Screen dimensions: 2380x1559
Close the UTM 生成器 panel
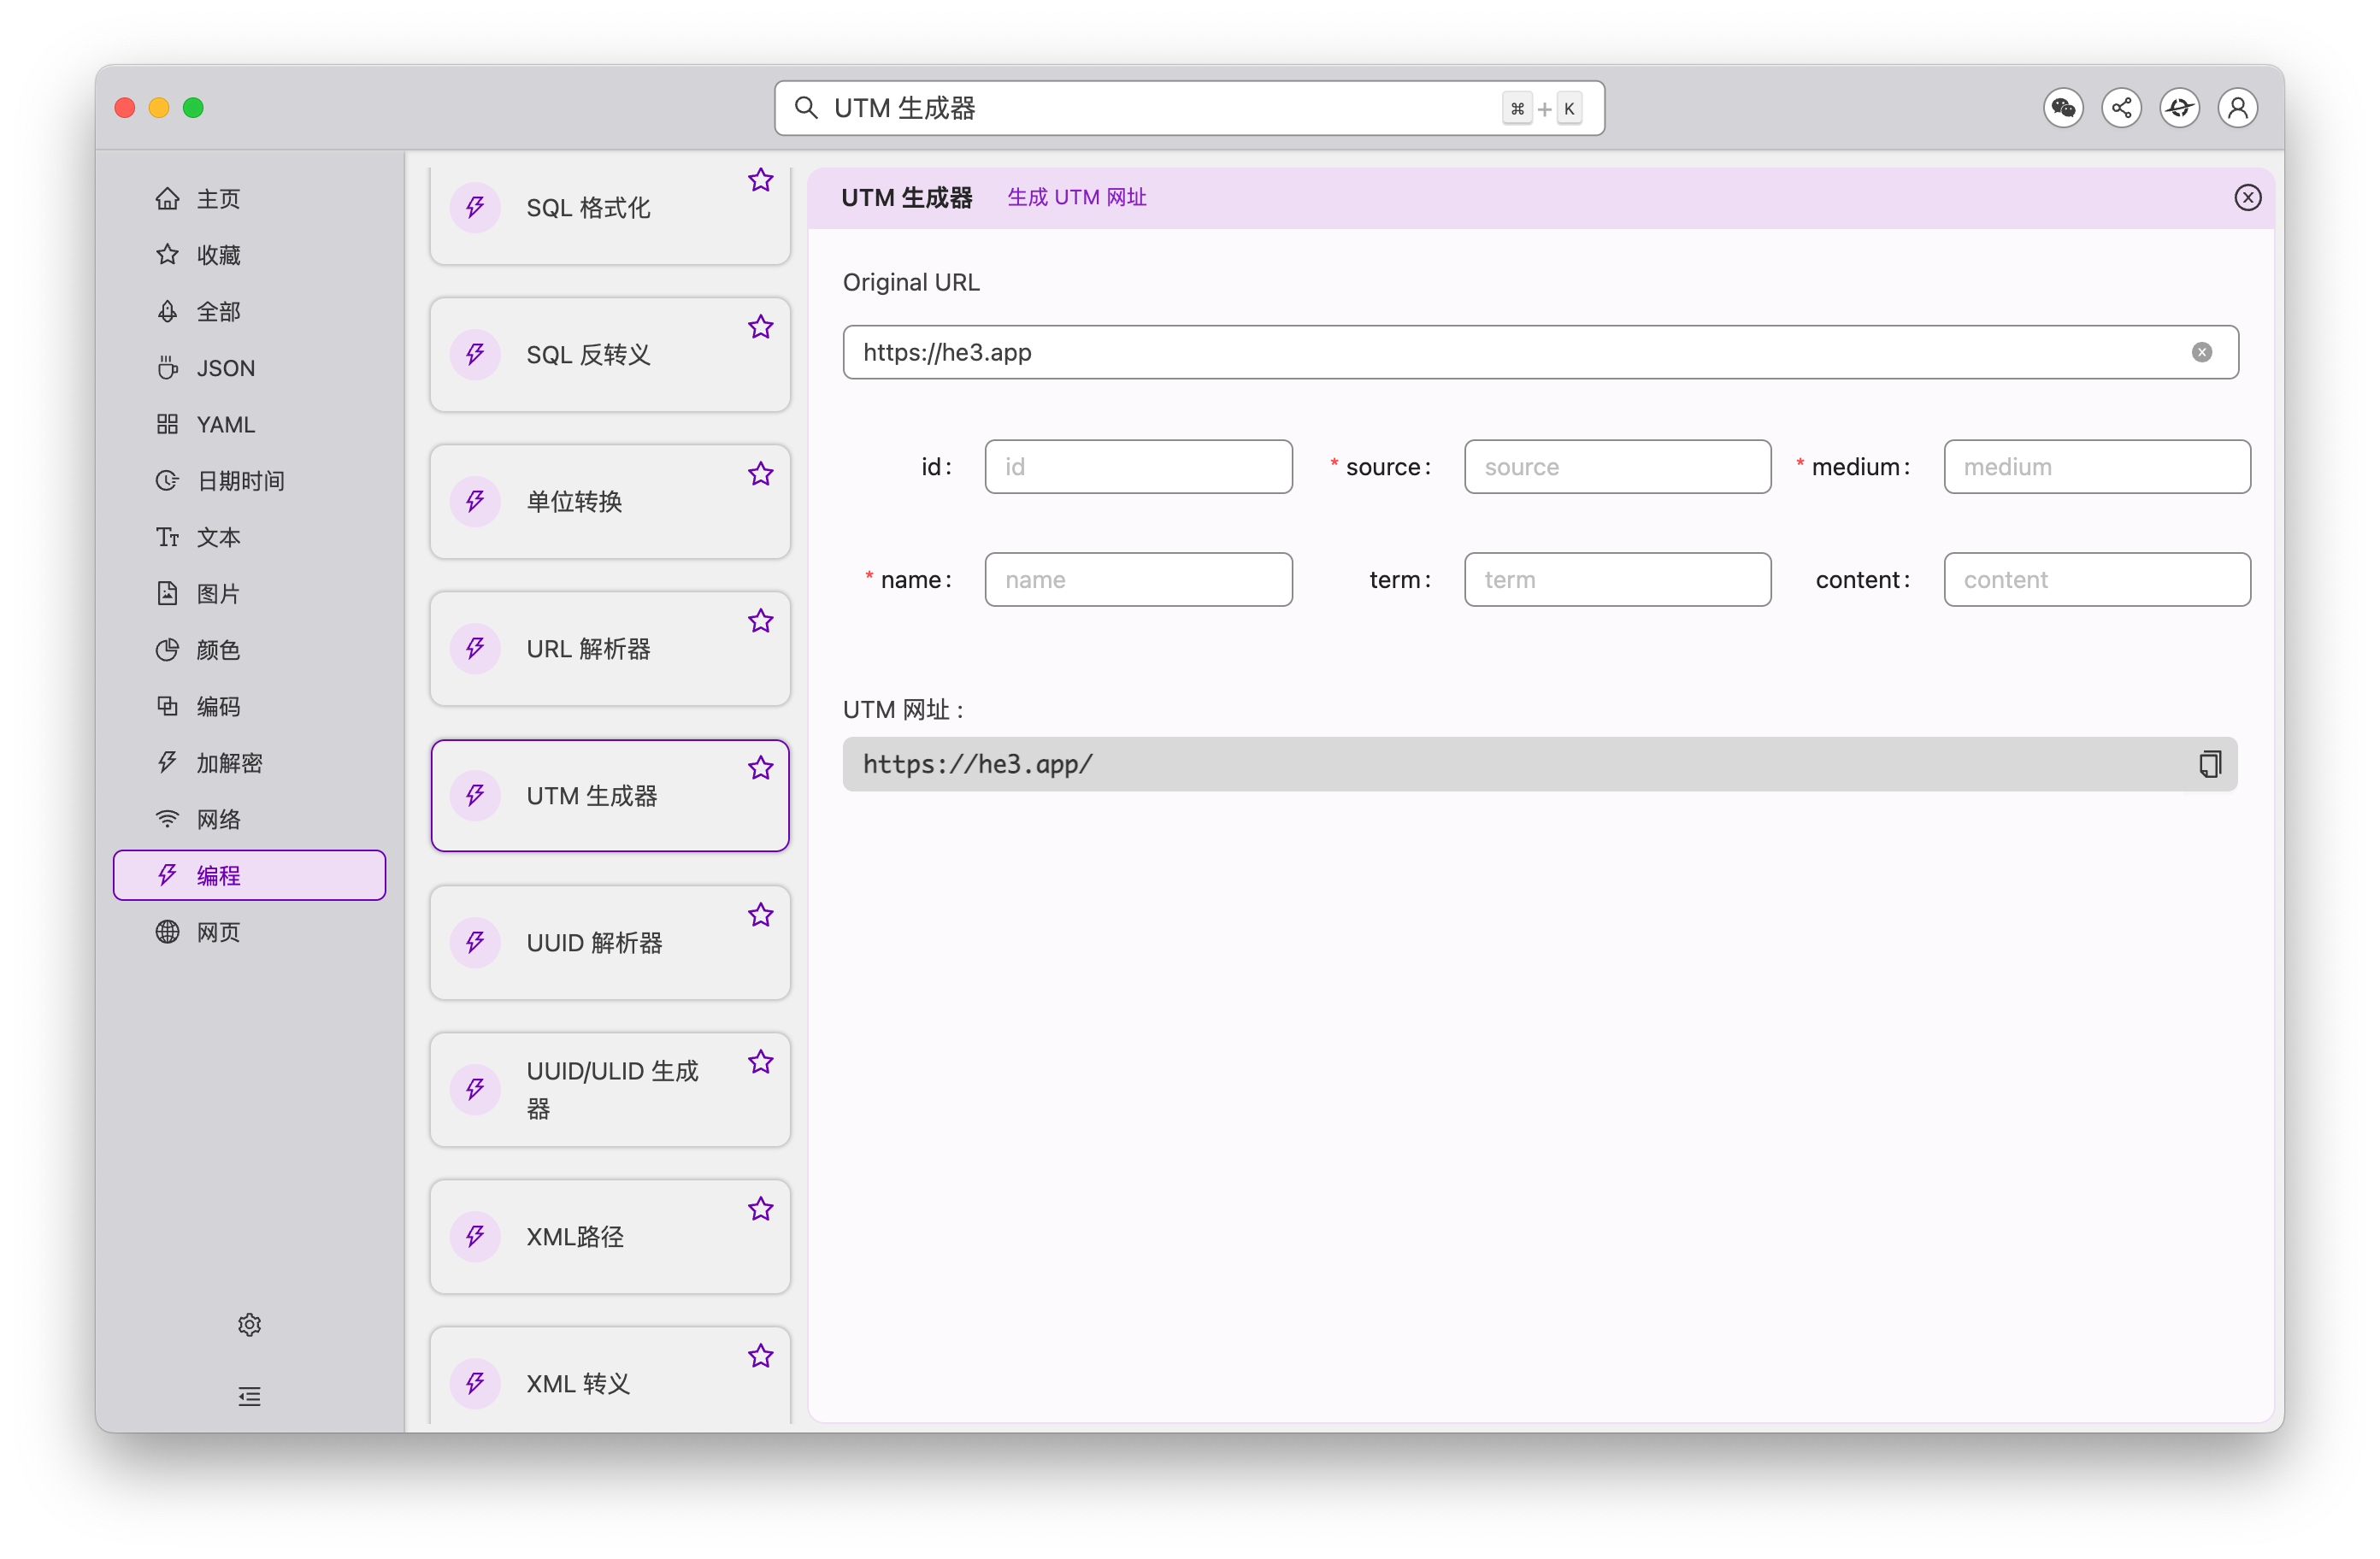pos(2247,198)
